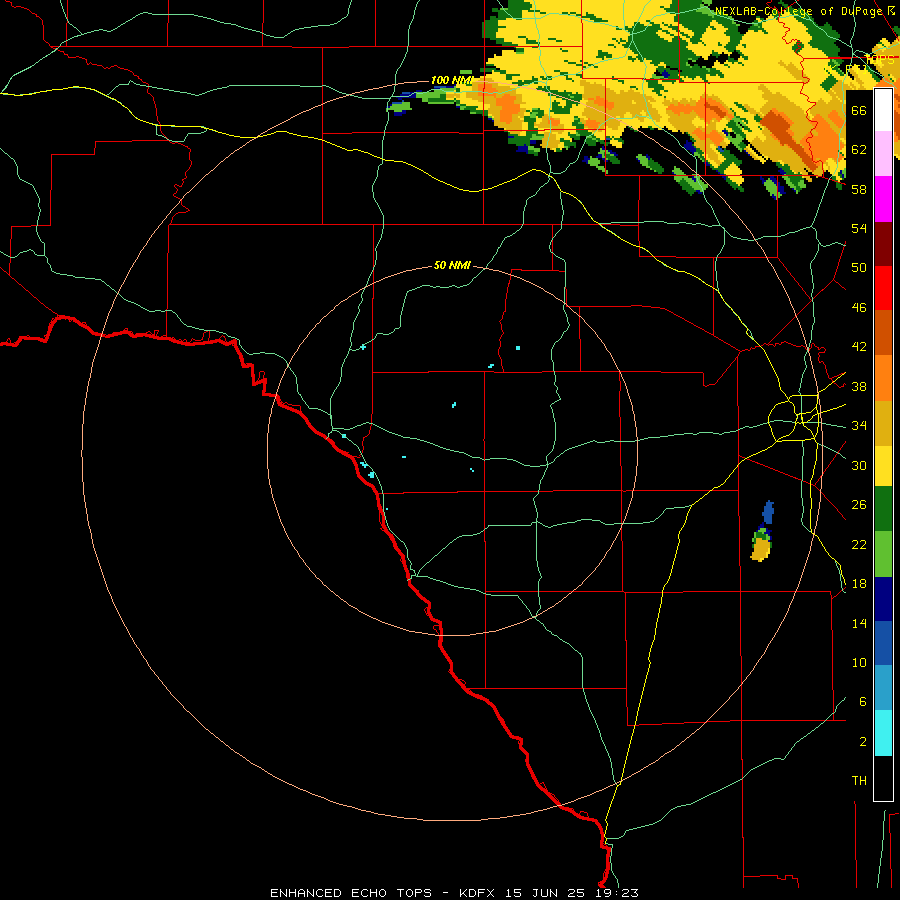The width and height of the screenshot is (900, 900).
Task: Click the legend value "46"
Action: (x=859, y=307)
